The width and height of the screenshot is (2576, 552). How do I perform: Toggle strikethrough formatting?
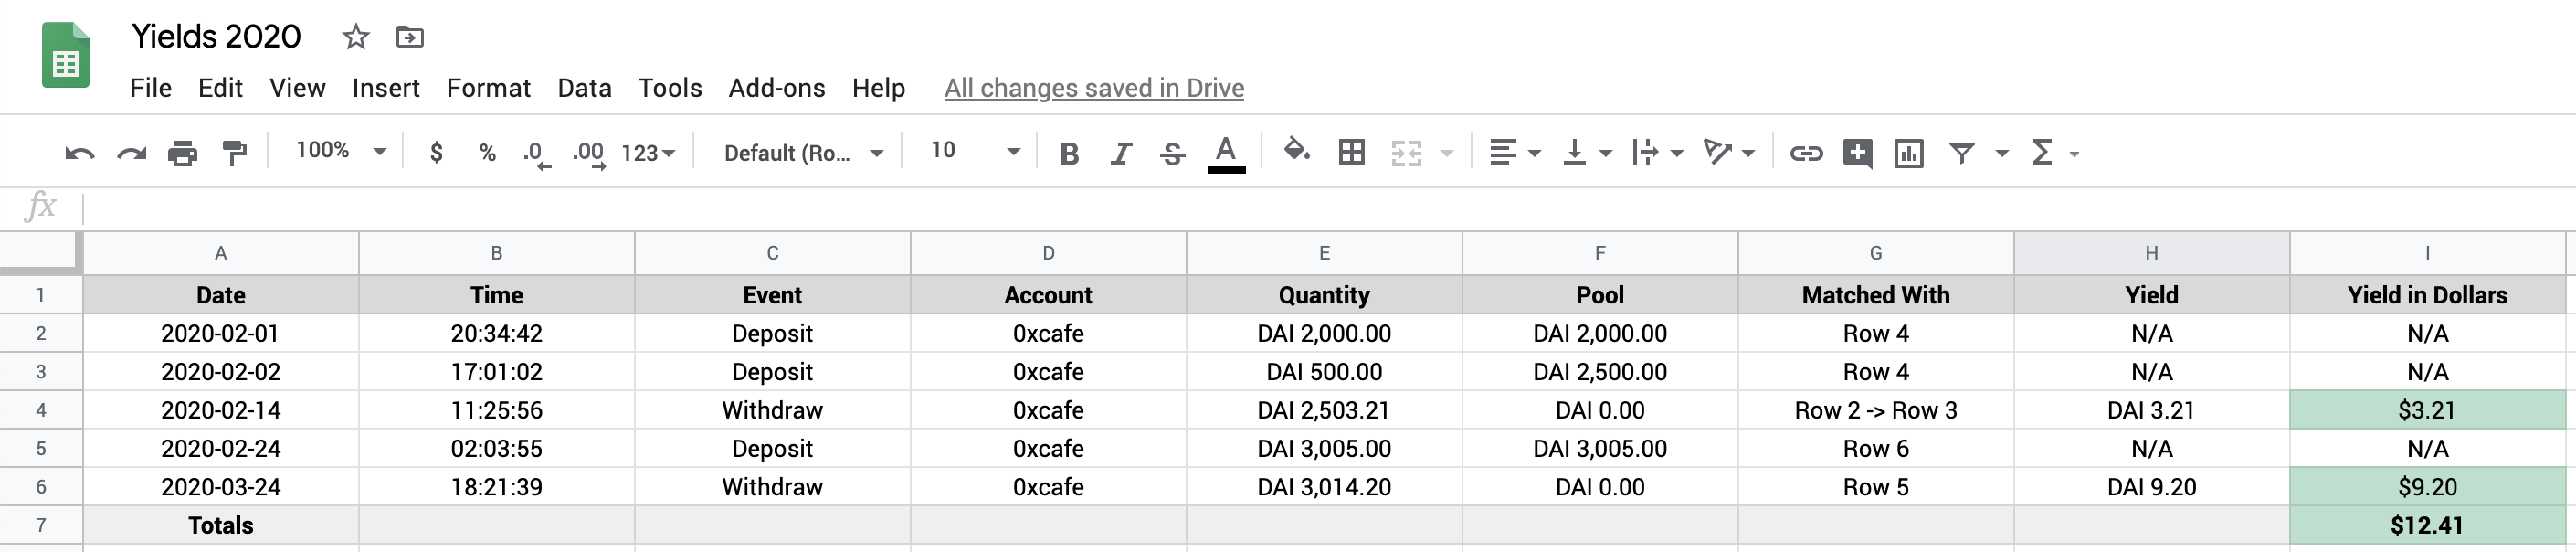(x=1172, y=153)
